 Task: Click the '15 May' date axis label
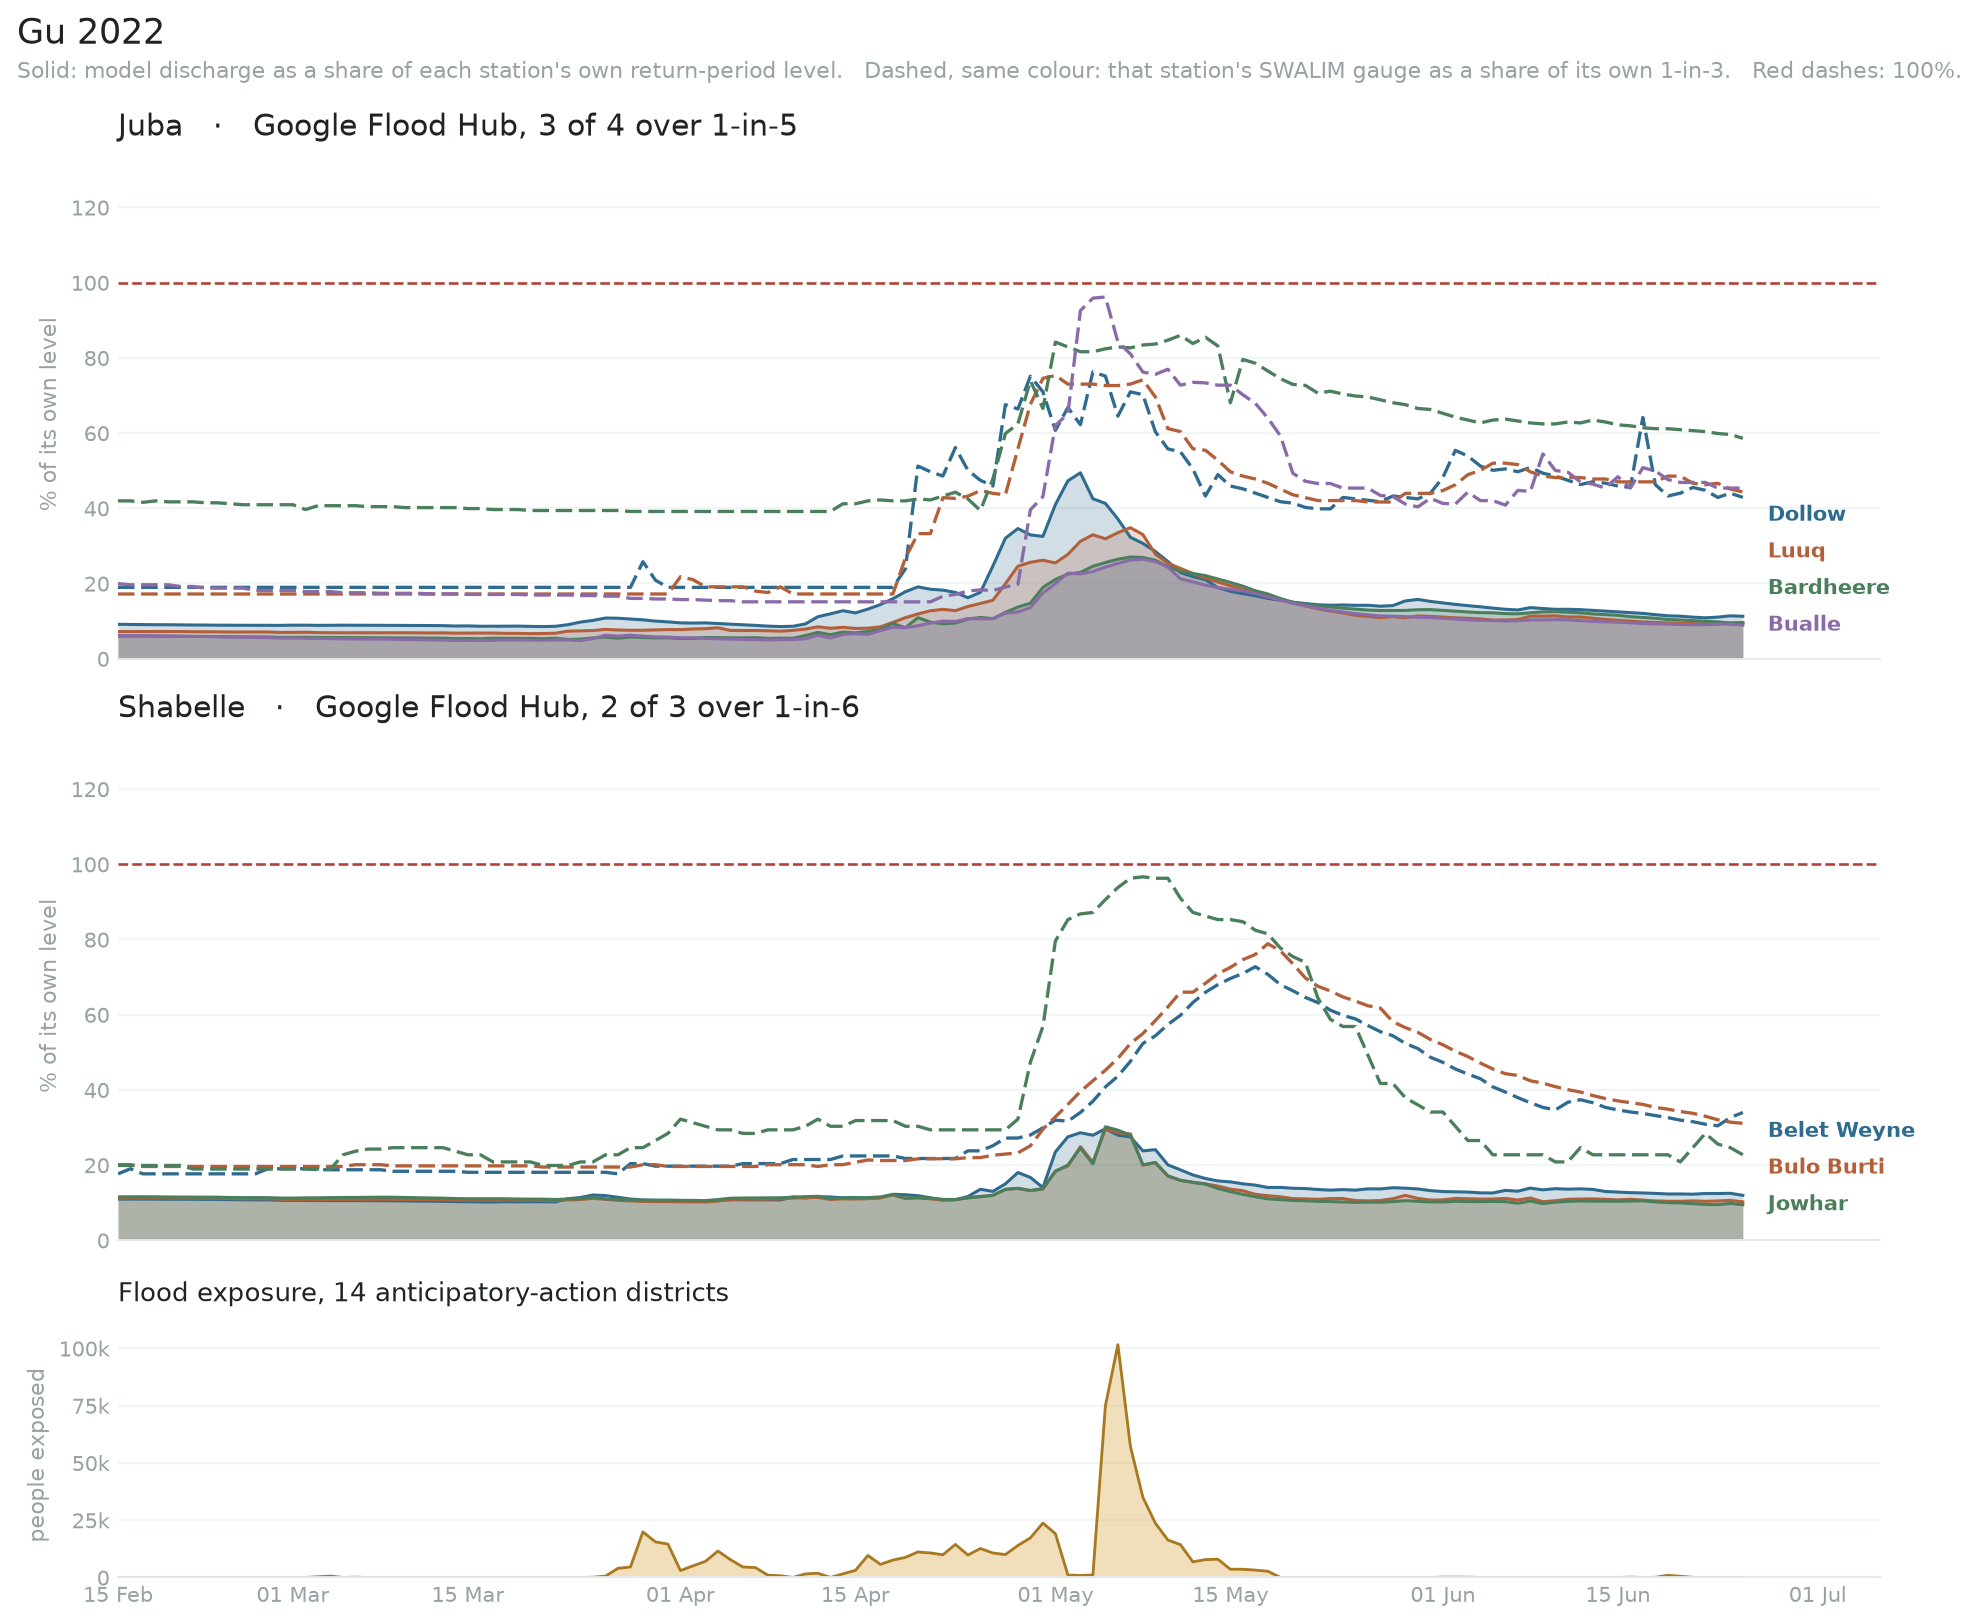pyautogui.click(x=1231, y=1595)
